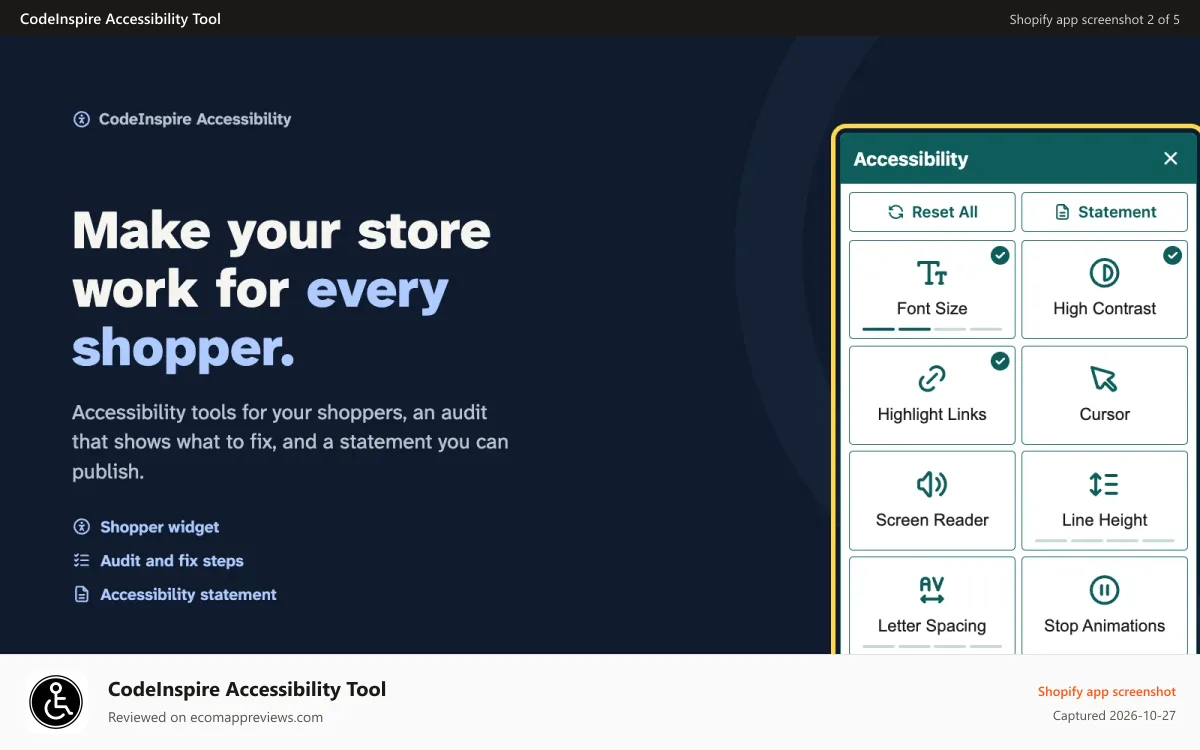
Task: Click the footer title CodeInspire Accessibility Tool
Action: pyautogui.click(x=247, y=689)
